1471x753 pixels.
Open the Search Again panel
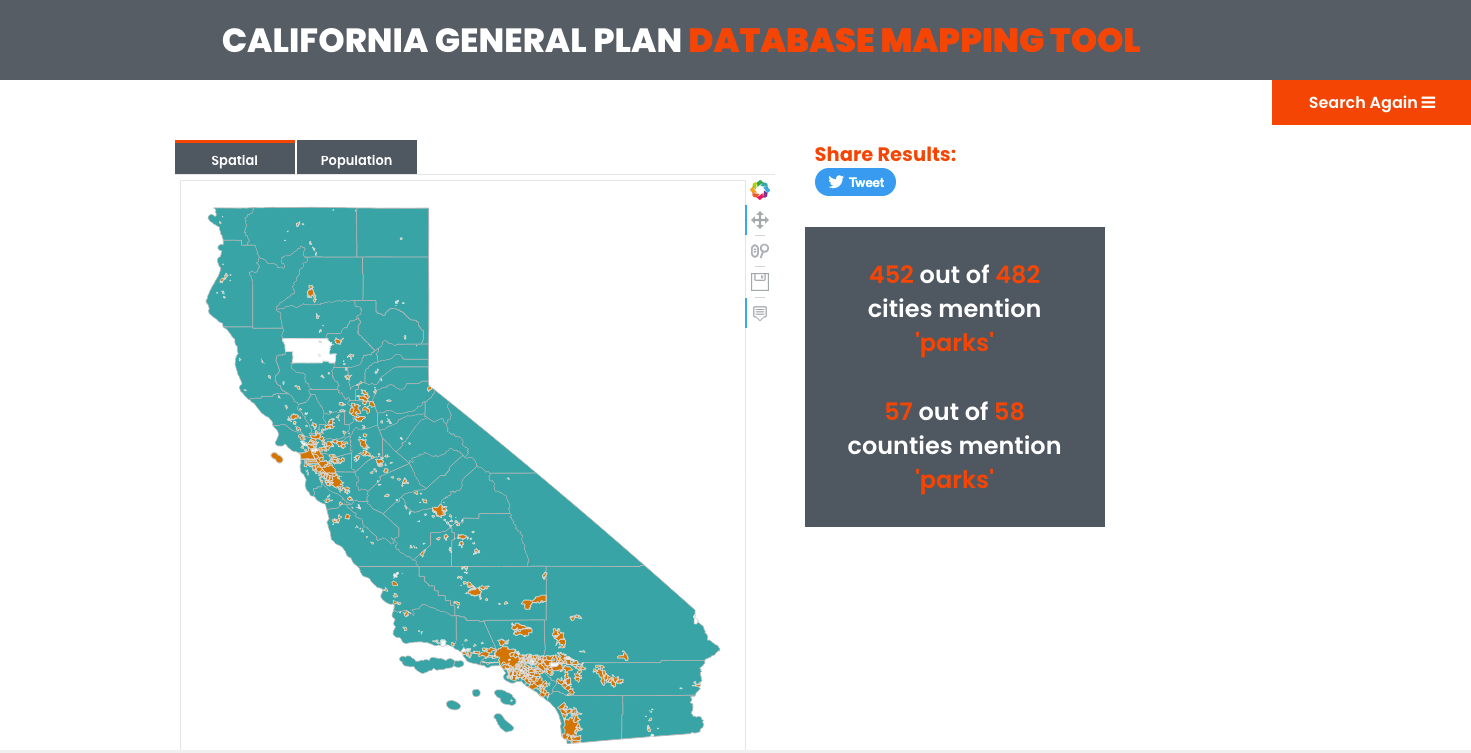[1364, 102]
